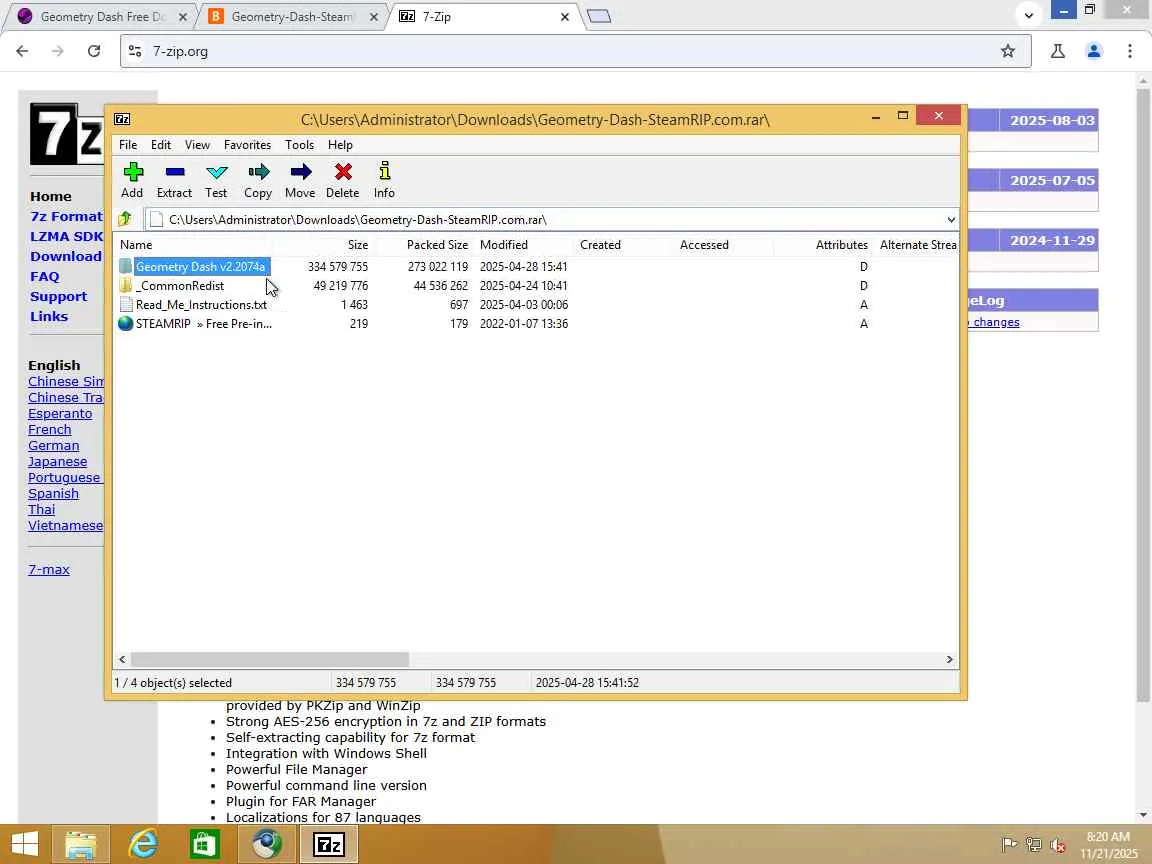This screenshot has height=864, width=1152.
Task: Click the 7z icon in window title bar
Action: tap(123, 119)
